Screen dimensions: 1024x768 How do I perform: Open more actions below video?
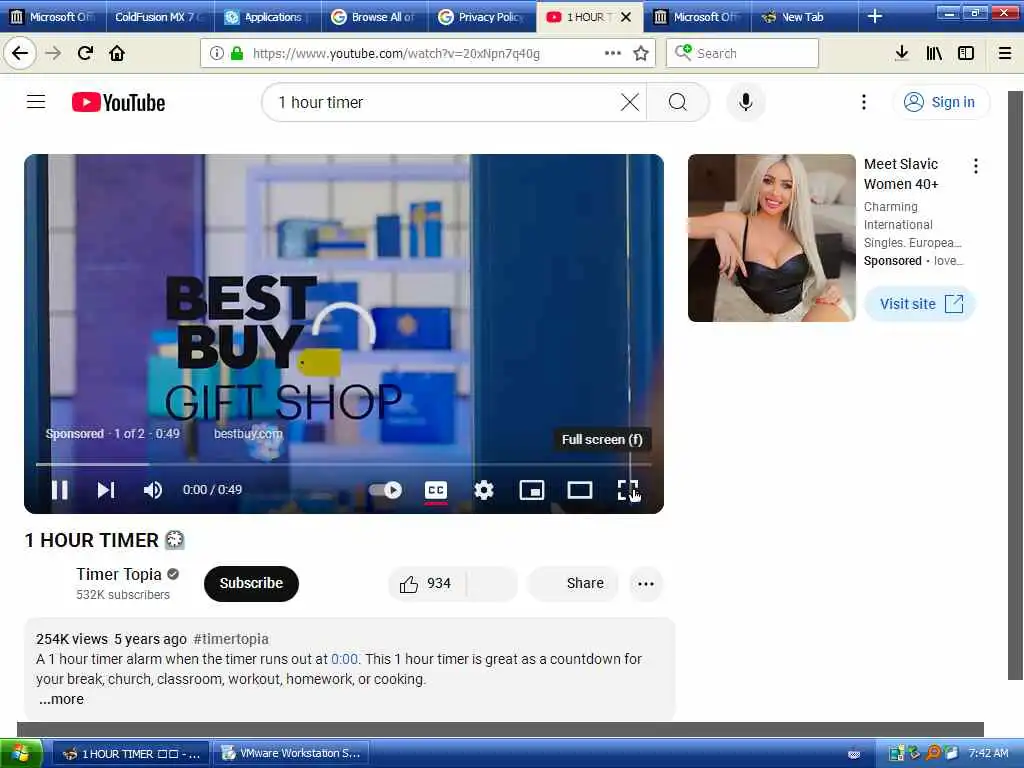tap(646, 584)
